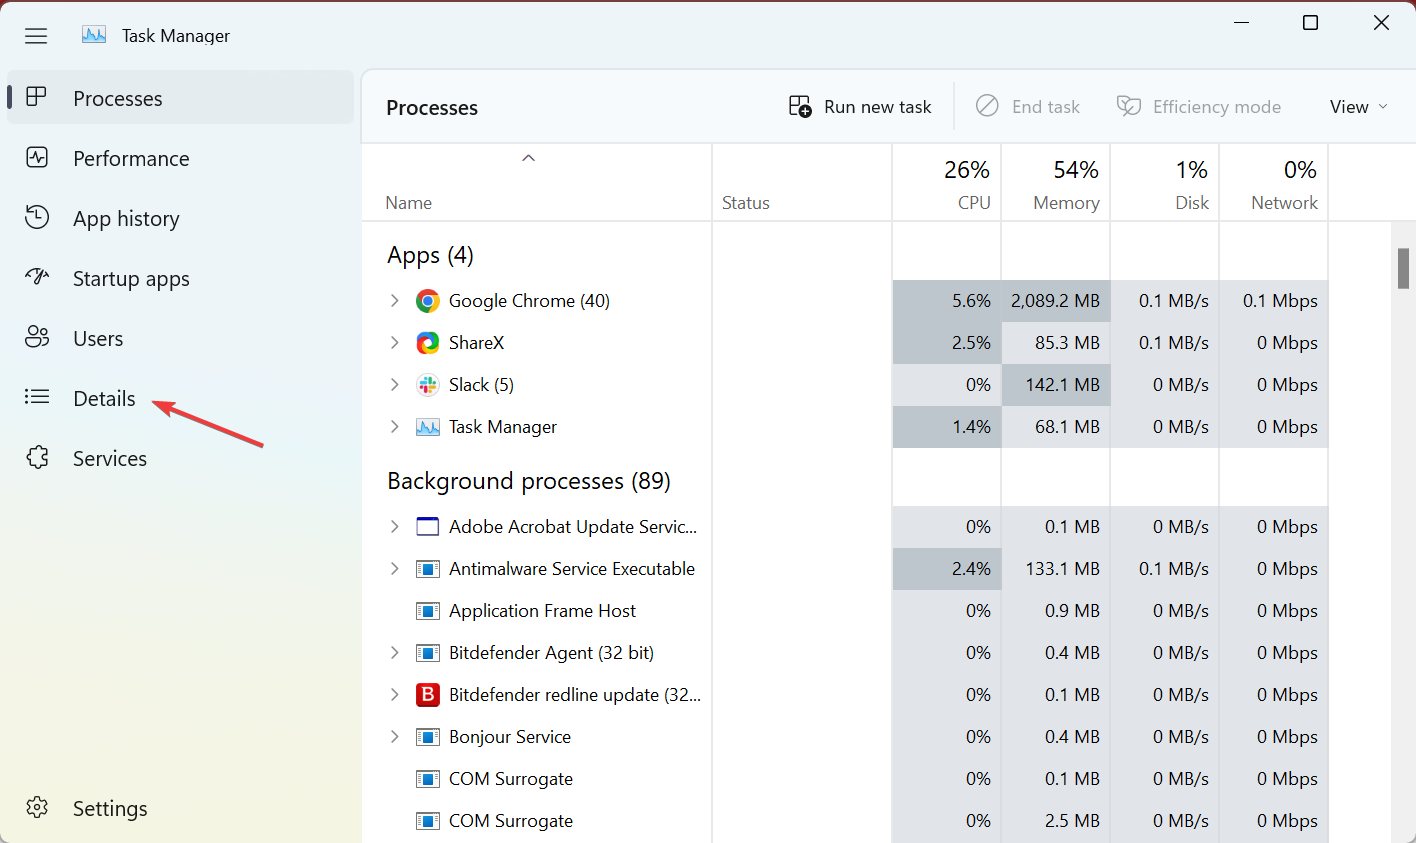The height and width of the screenshot is (843, 1416).
Task: Sort by the Status column header
Action: (801, 182)
